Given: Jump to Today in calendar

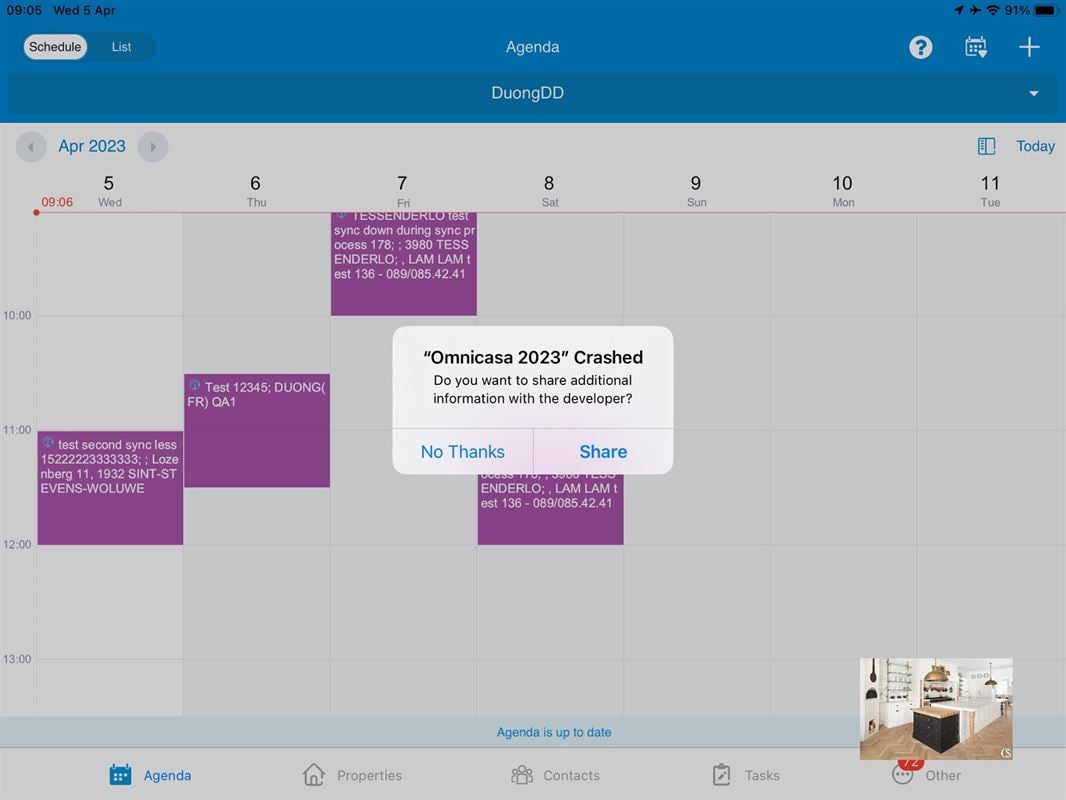Looking at the screenshot, I should pos(1035,146).
